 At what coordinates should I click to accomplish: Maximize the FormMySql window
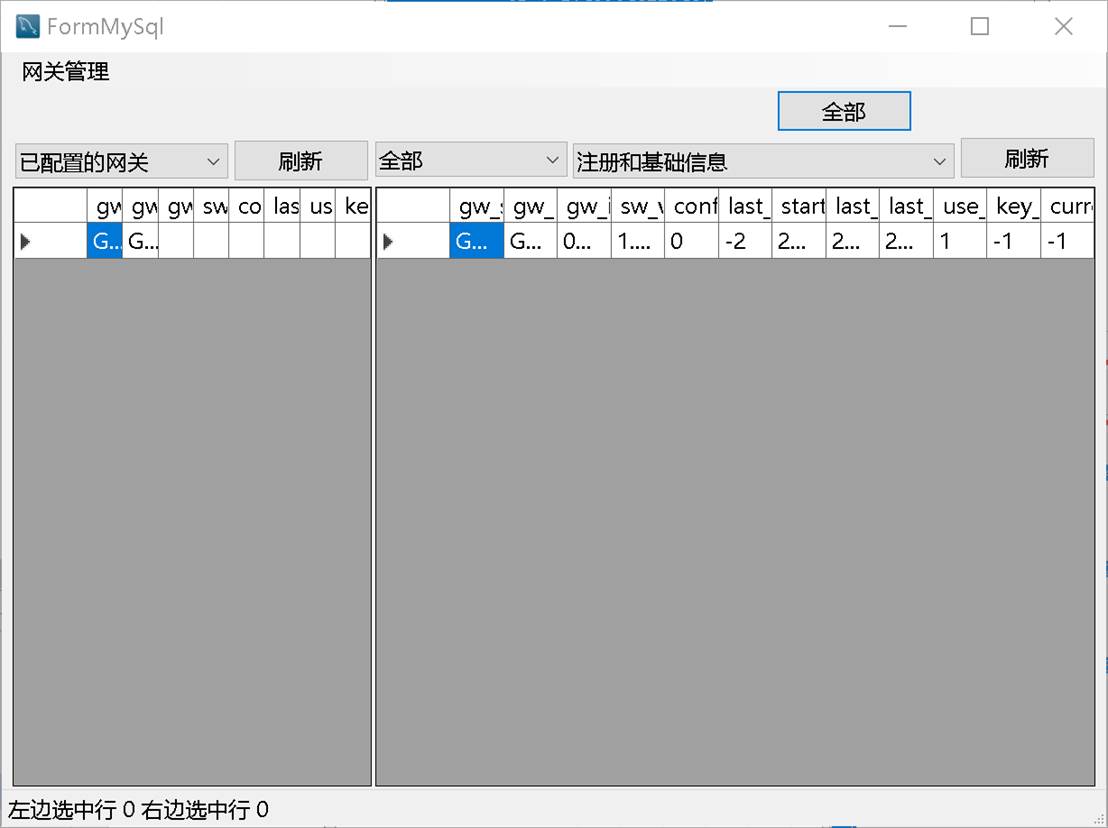tap(979, 26)
